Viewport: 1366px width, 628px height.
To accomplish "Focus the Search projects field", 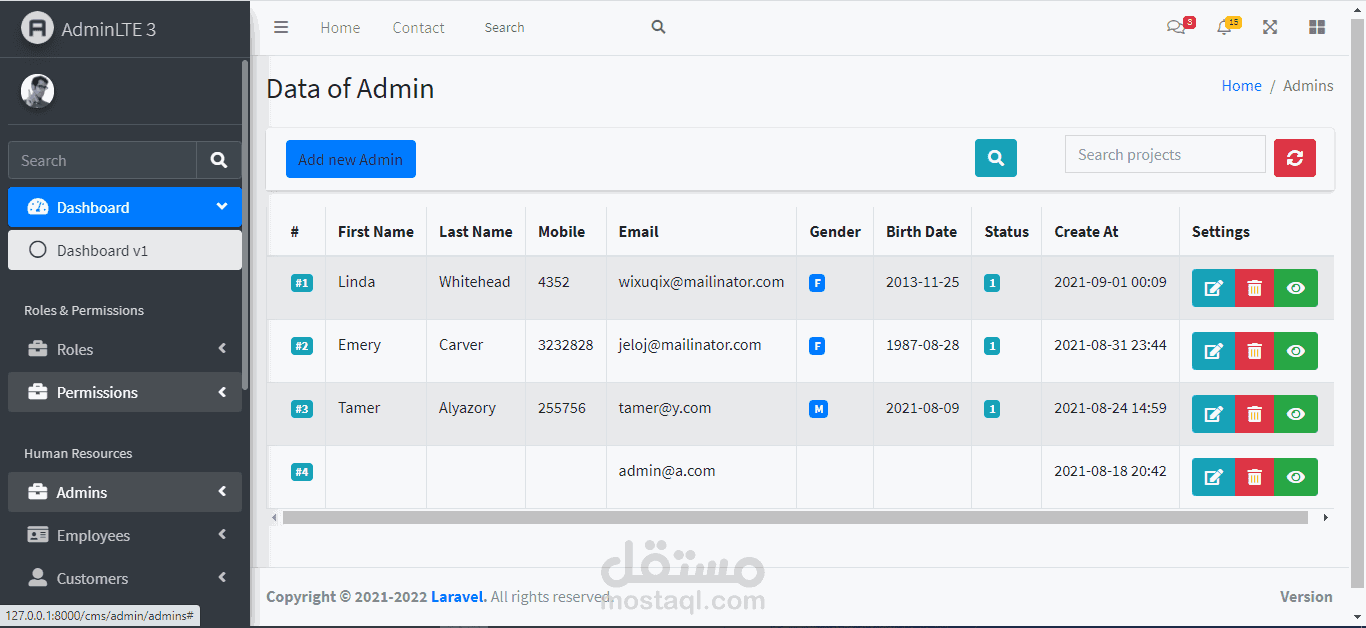I will 1165,155.
